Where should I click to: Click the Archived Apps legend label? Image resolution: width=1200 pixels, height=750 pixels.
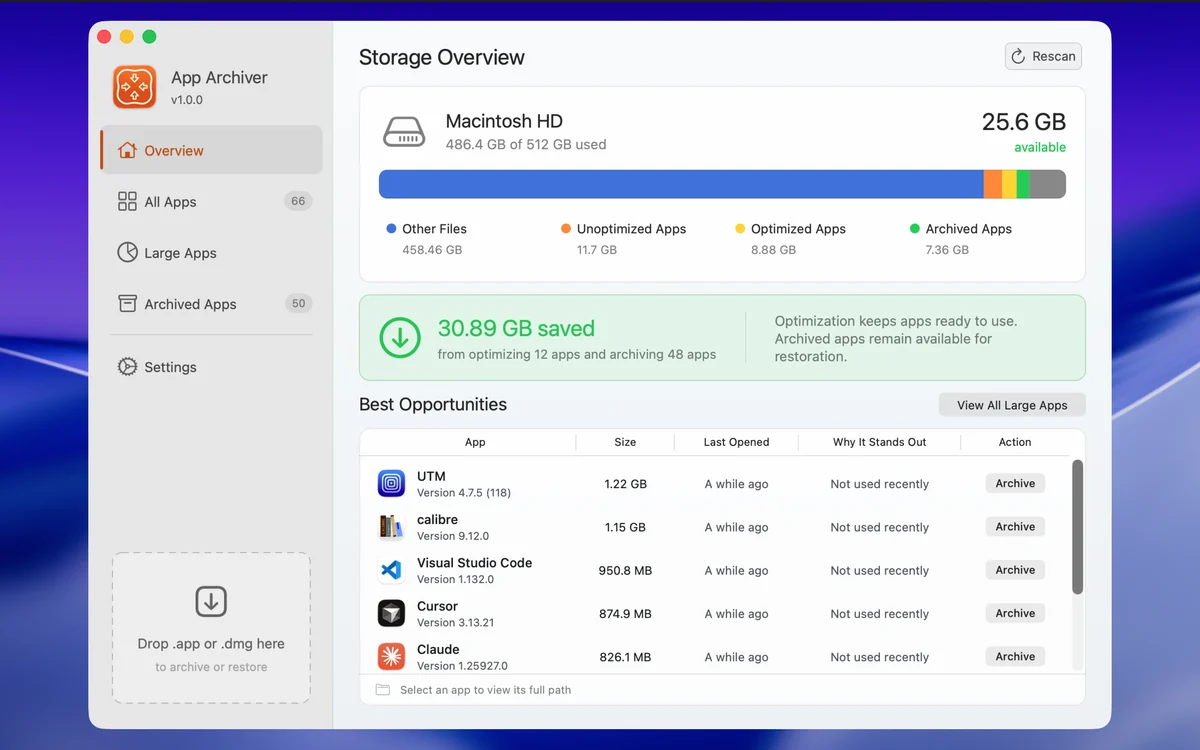pos(968,229)
